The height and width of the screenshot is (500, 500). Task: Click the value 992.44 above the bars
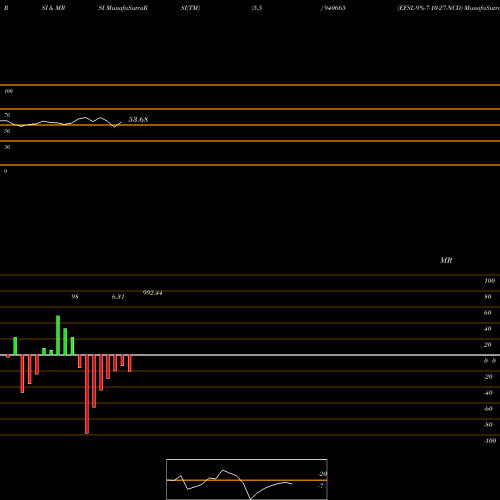click(152, 293)
